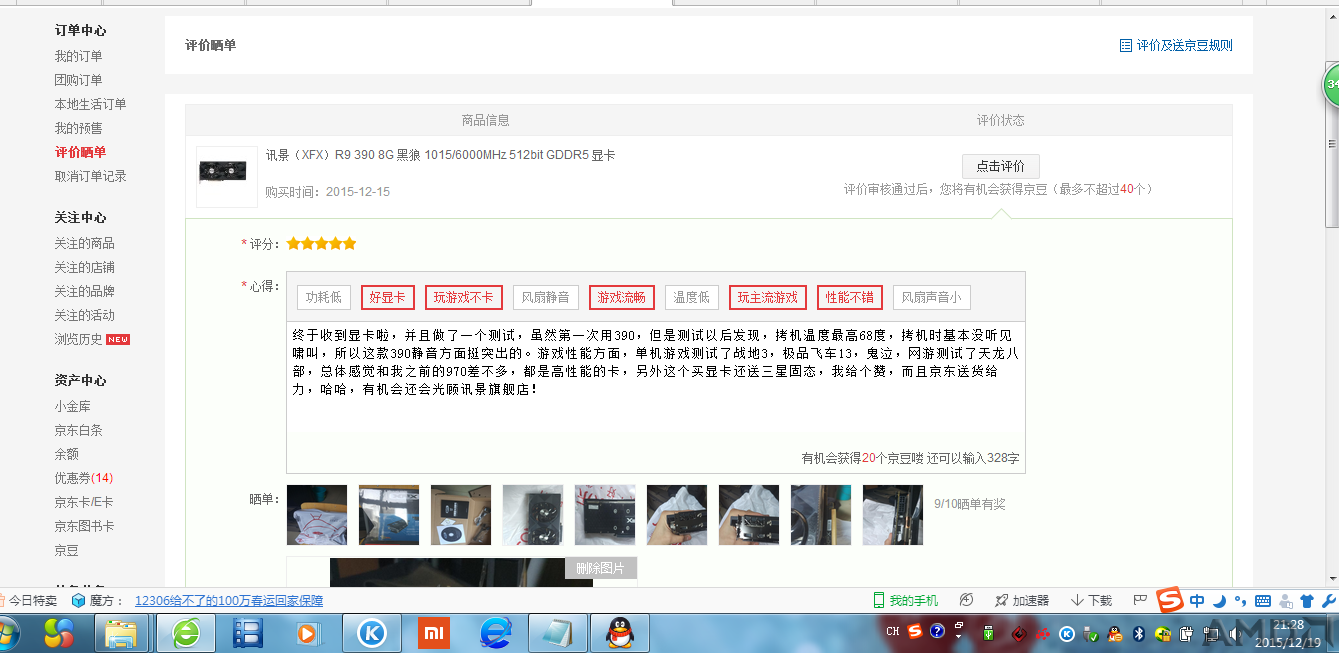Image resolution: width=1339 pixels, height=653 pixels.
Task: Deselect the 玩游戏不卡 tag
Action: 464,297
